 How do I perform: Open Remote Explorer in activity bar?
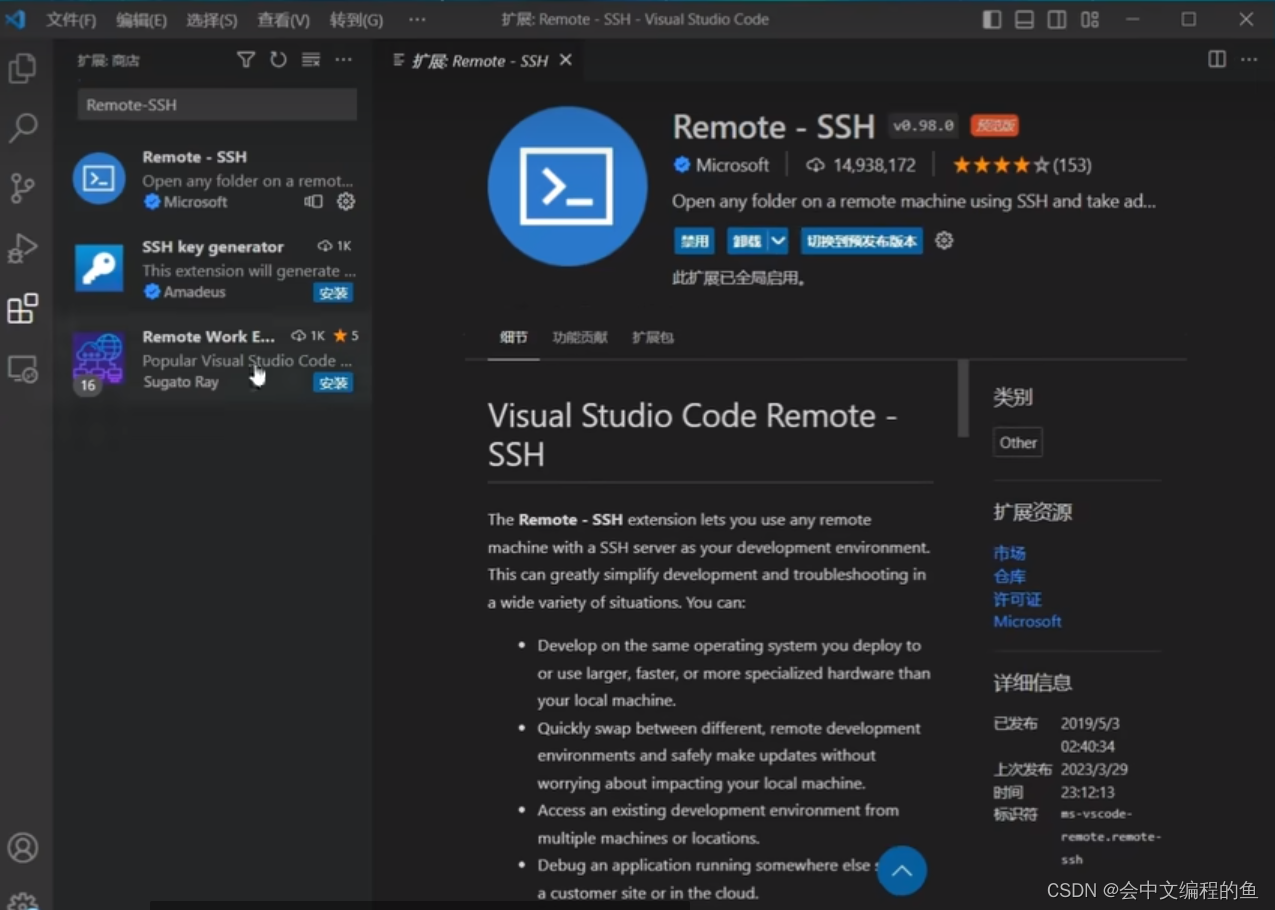[22, 369]
